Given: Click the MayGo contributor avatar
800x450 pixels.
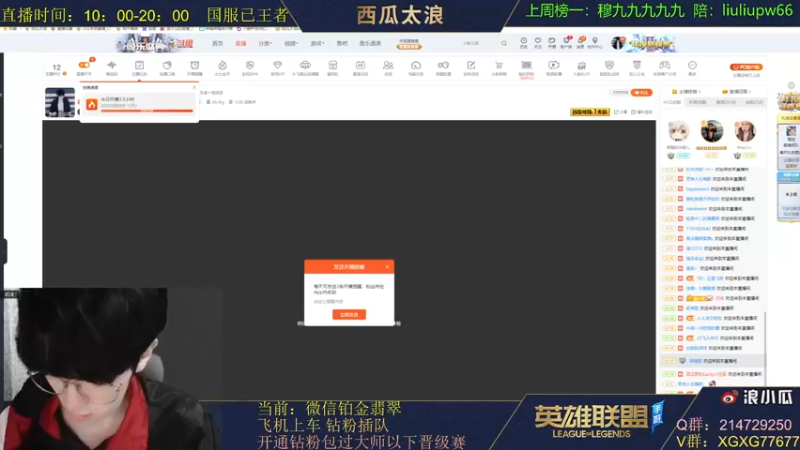Looking at the screenshot, I should (745, 131).
